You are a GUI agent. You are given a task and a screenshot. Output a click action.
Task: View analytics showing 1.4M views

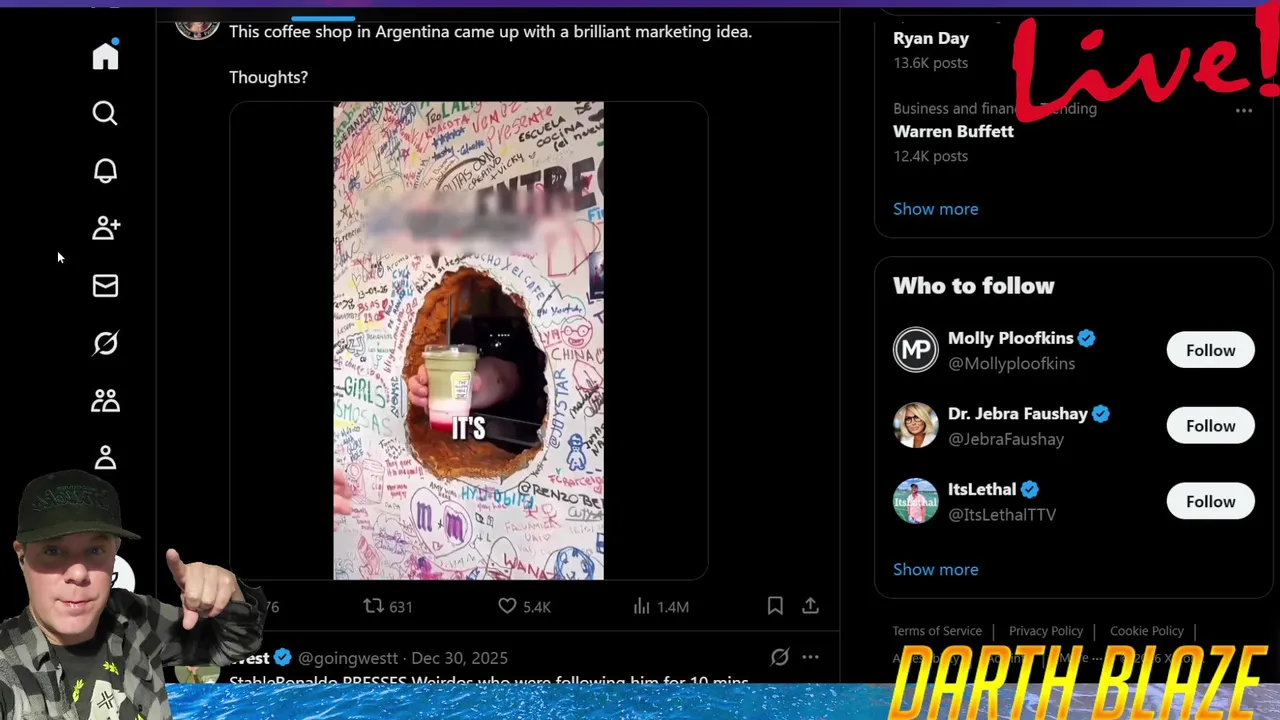(661, 606)
